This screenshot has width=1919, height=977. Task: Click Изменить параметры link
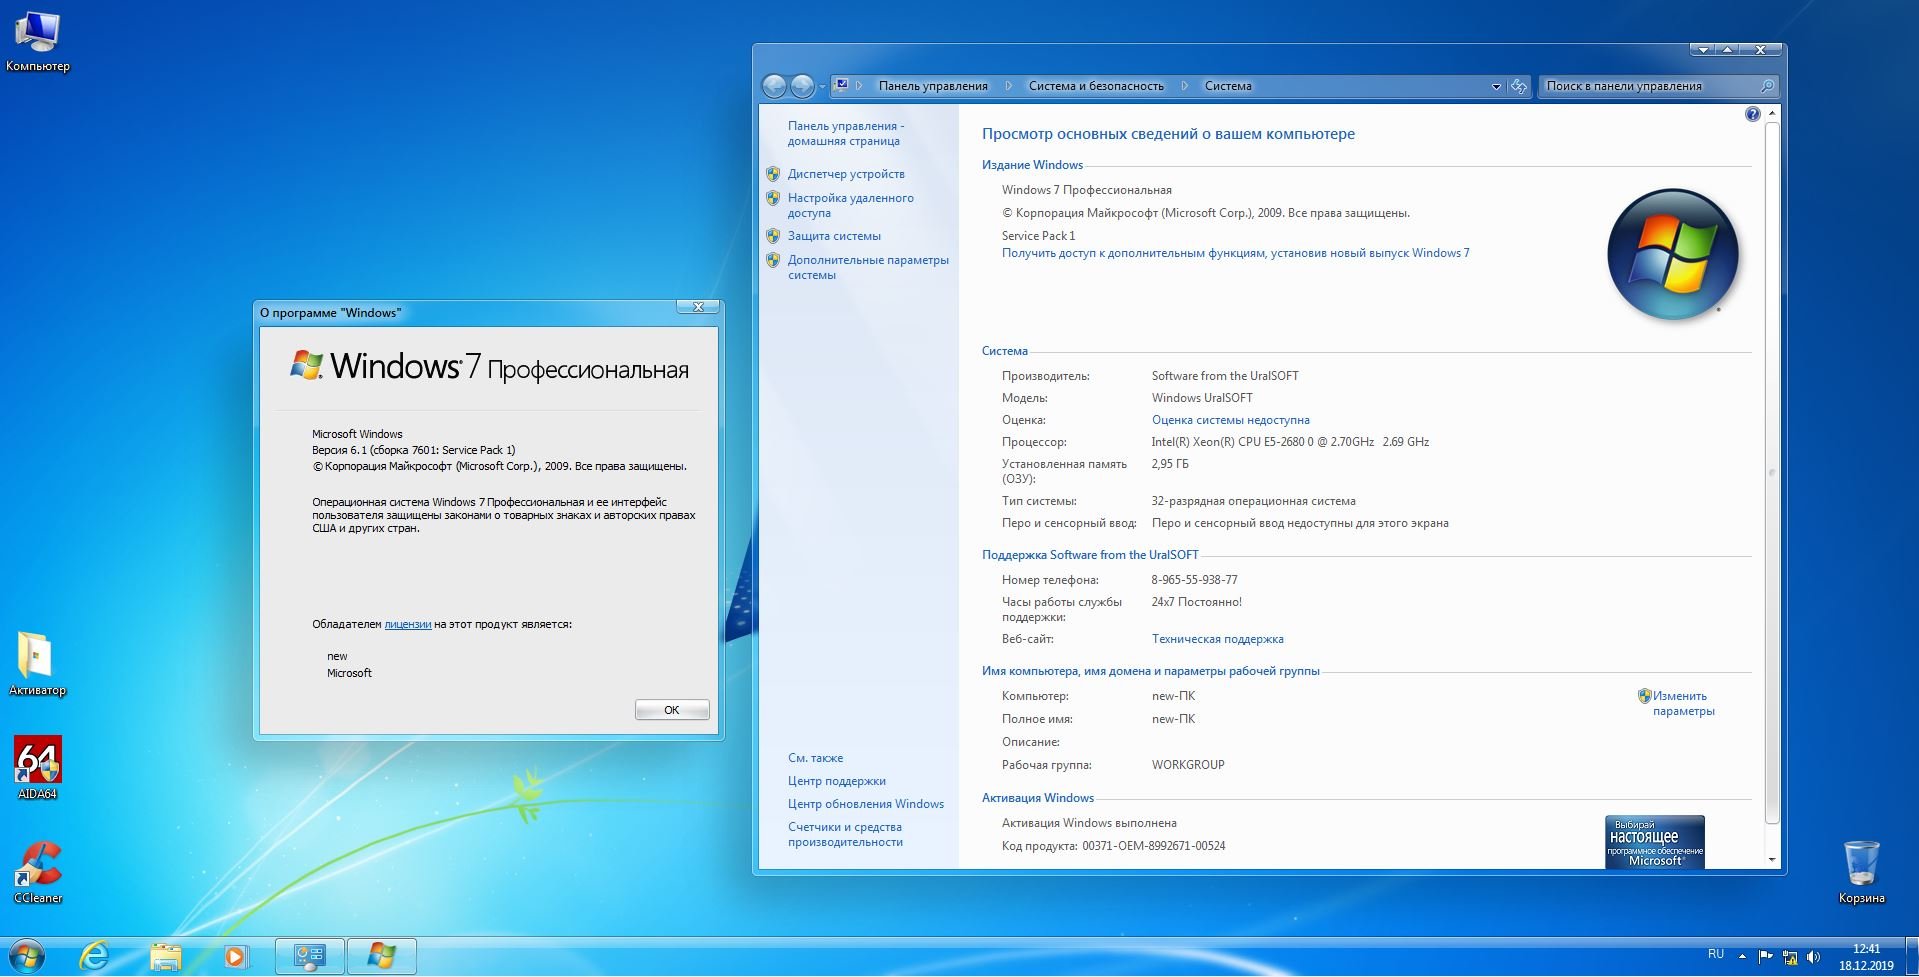[x=1683, y=704]
